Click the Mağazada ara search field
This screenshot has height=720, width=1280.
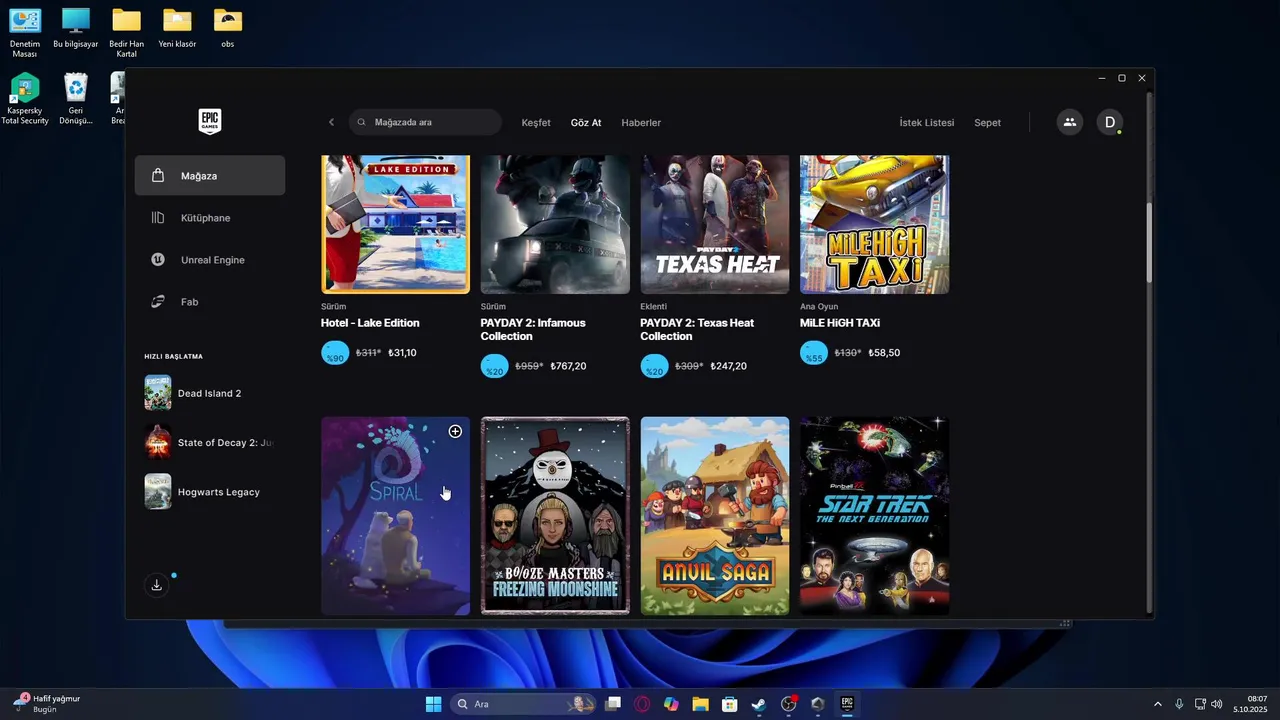425,122
